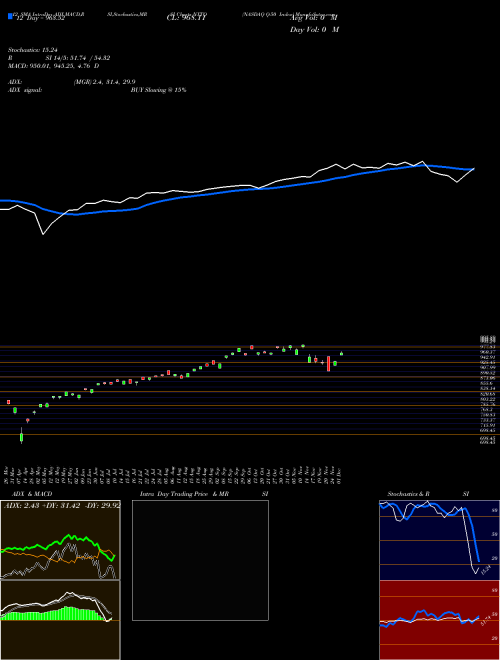Click the 715.93 price axis label
500x660 pixels.
click(489, 425)
